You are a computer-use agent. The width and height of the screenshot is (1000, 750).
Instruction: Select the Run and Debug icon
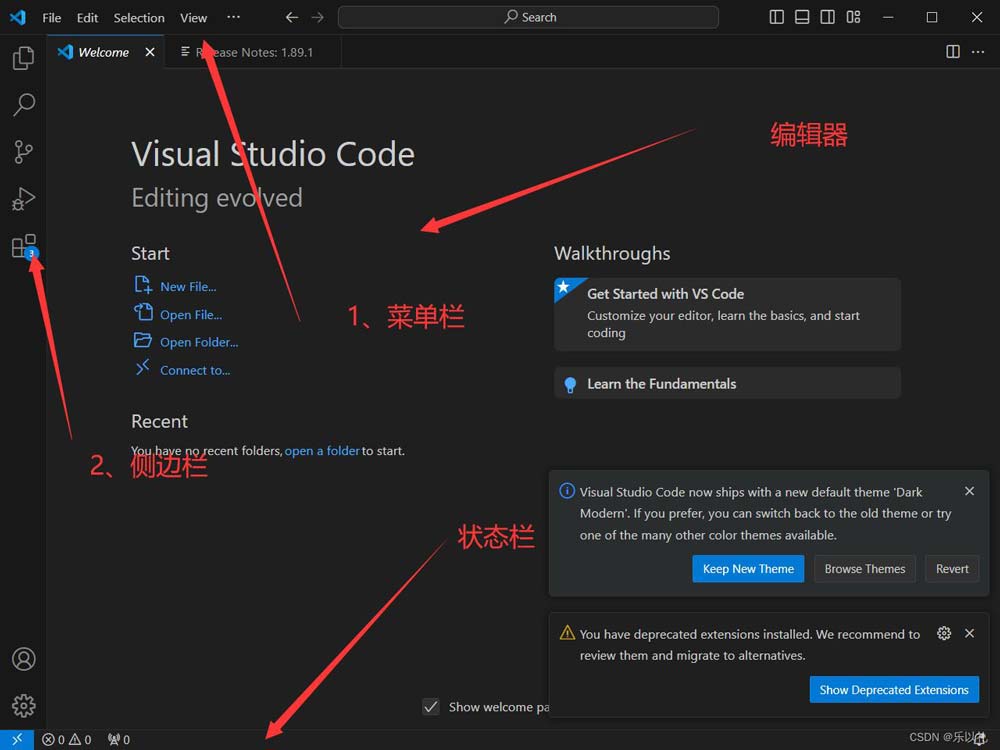pos(22,198)
